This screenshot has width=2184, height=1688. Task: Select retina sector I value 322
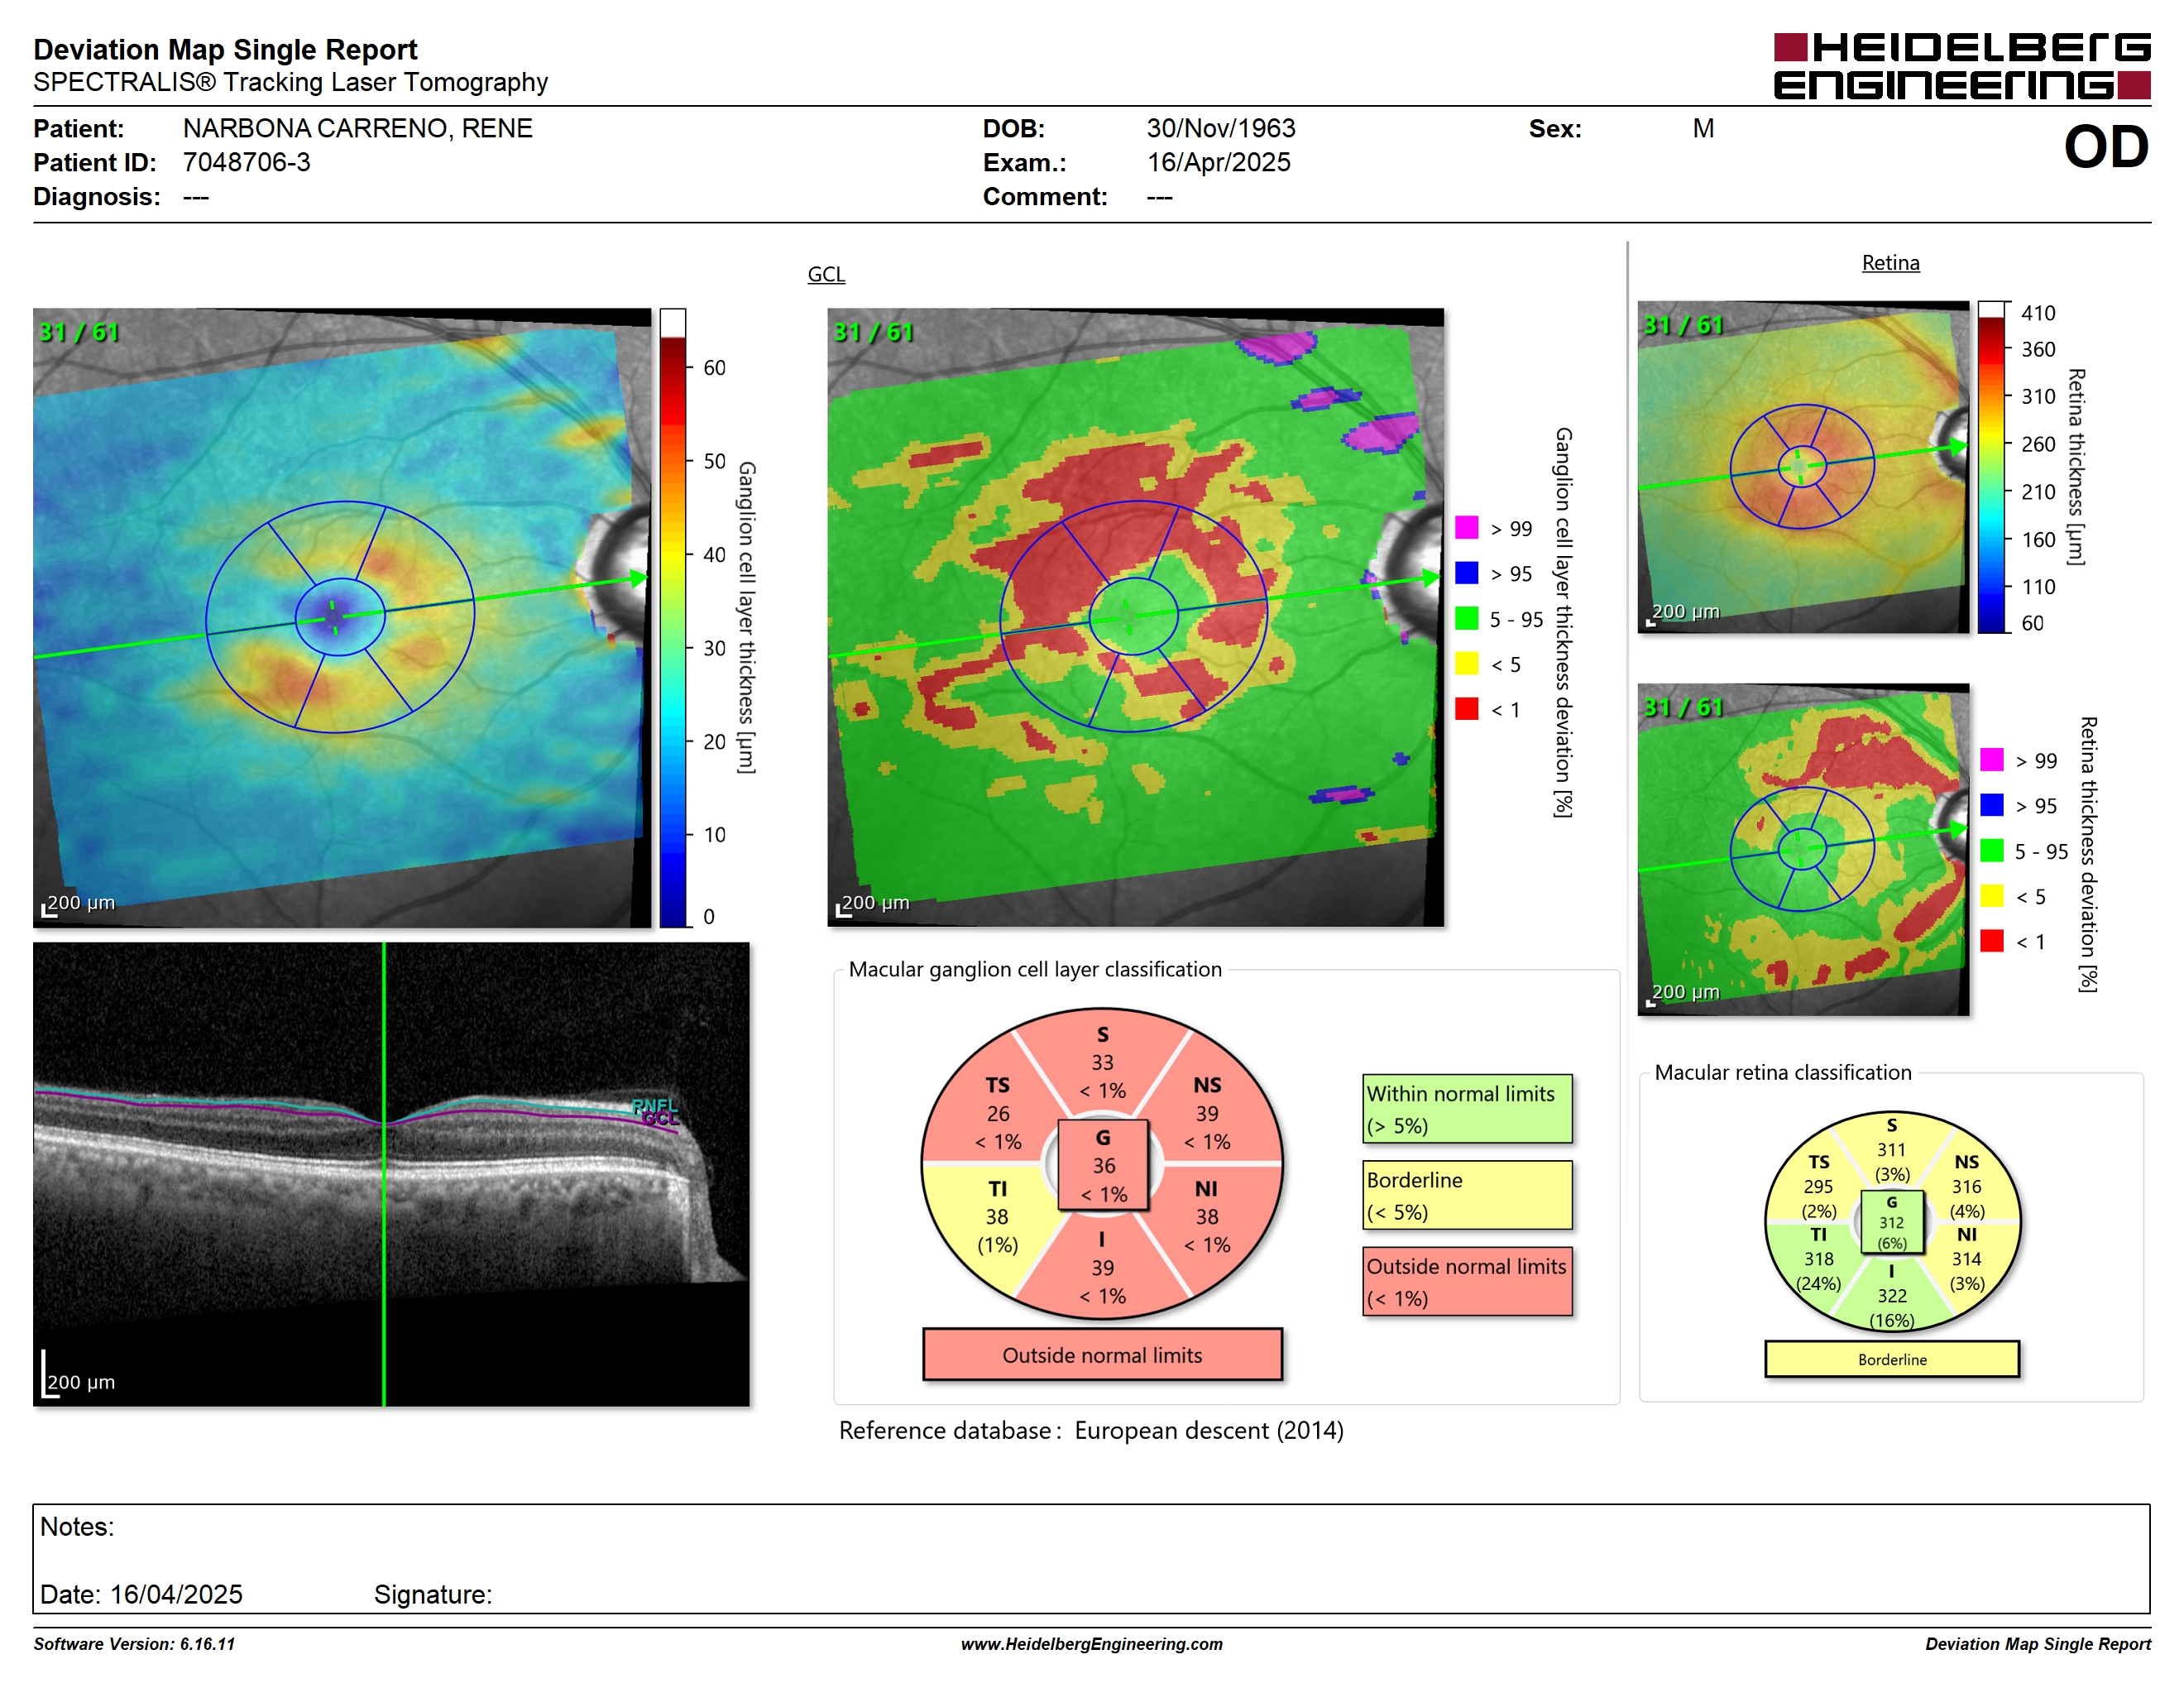pyautogui.click(x=1891, y=1295)
